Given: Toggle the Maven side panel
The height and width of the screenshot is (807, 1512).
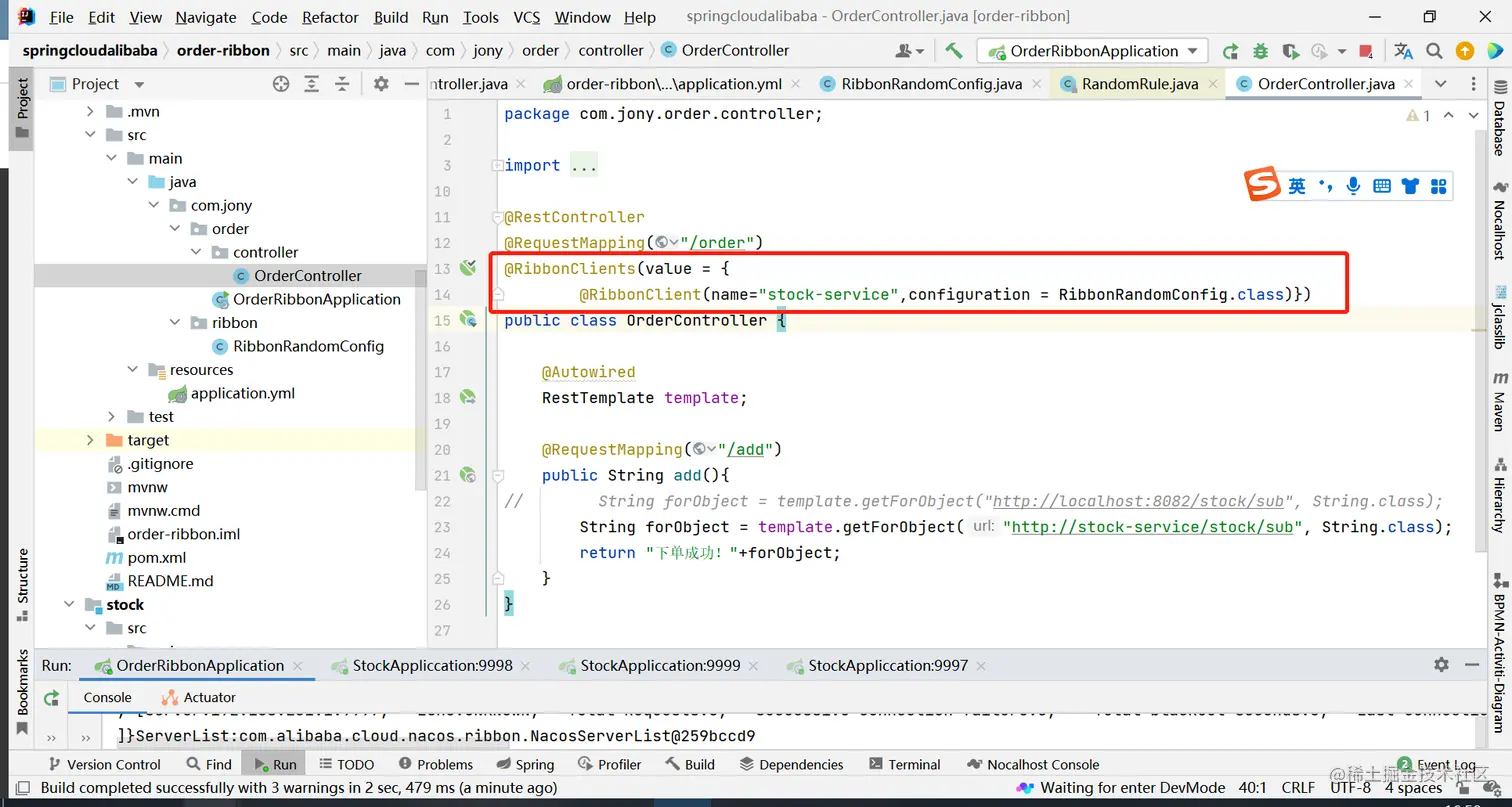Looking at the screenshot, I should (1500, 402).
